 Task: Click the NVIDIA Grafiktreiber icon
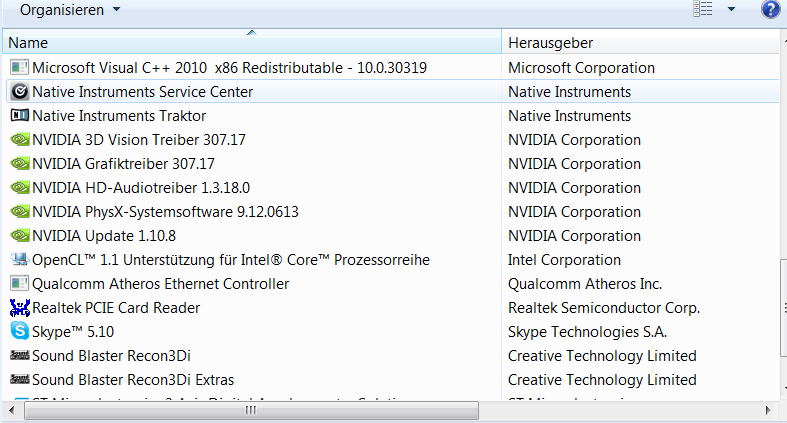pos(20,164)
